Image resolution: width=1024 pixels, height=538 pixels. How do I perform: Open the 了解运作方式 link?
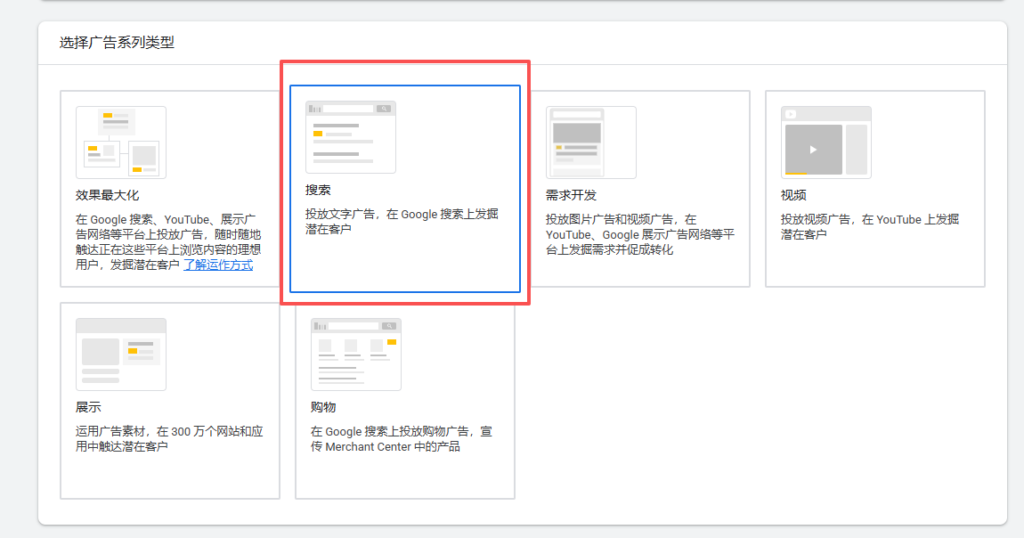218,265
